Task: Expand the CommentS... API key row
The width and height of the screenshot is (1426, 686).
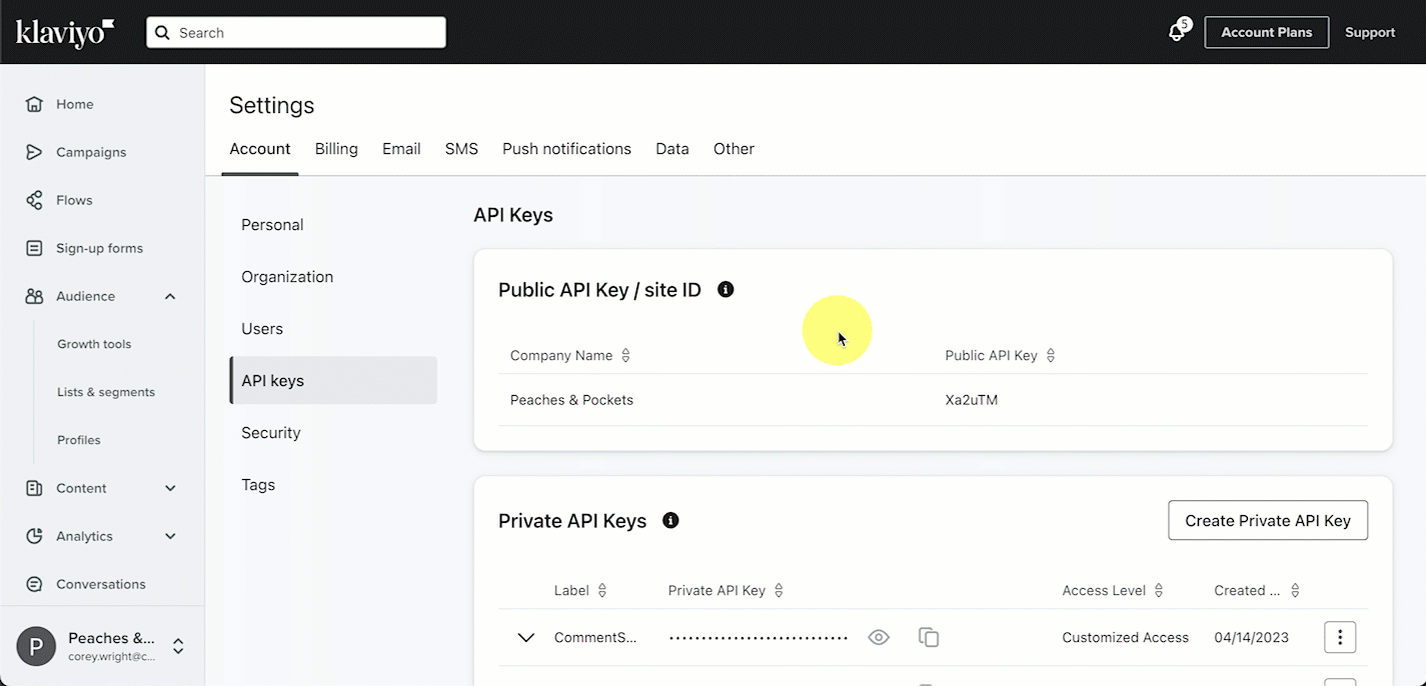Action: pos(526,637)
